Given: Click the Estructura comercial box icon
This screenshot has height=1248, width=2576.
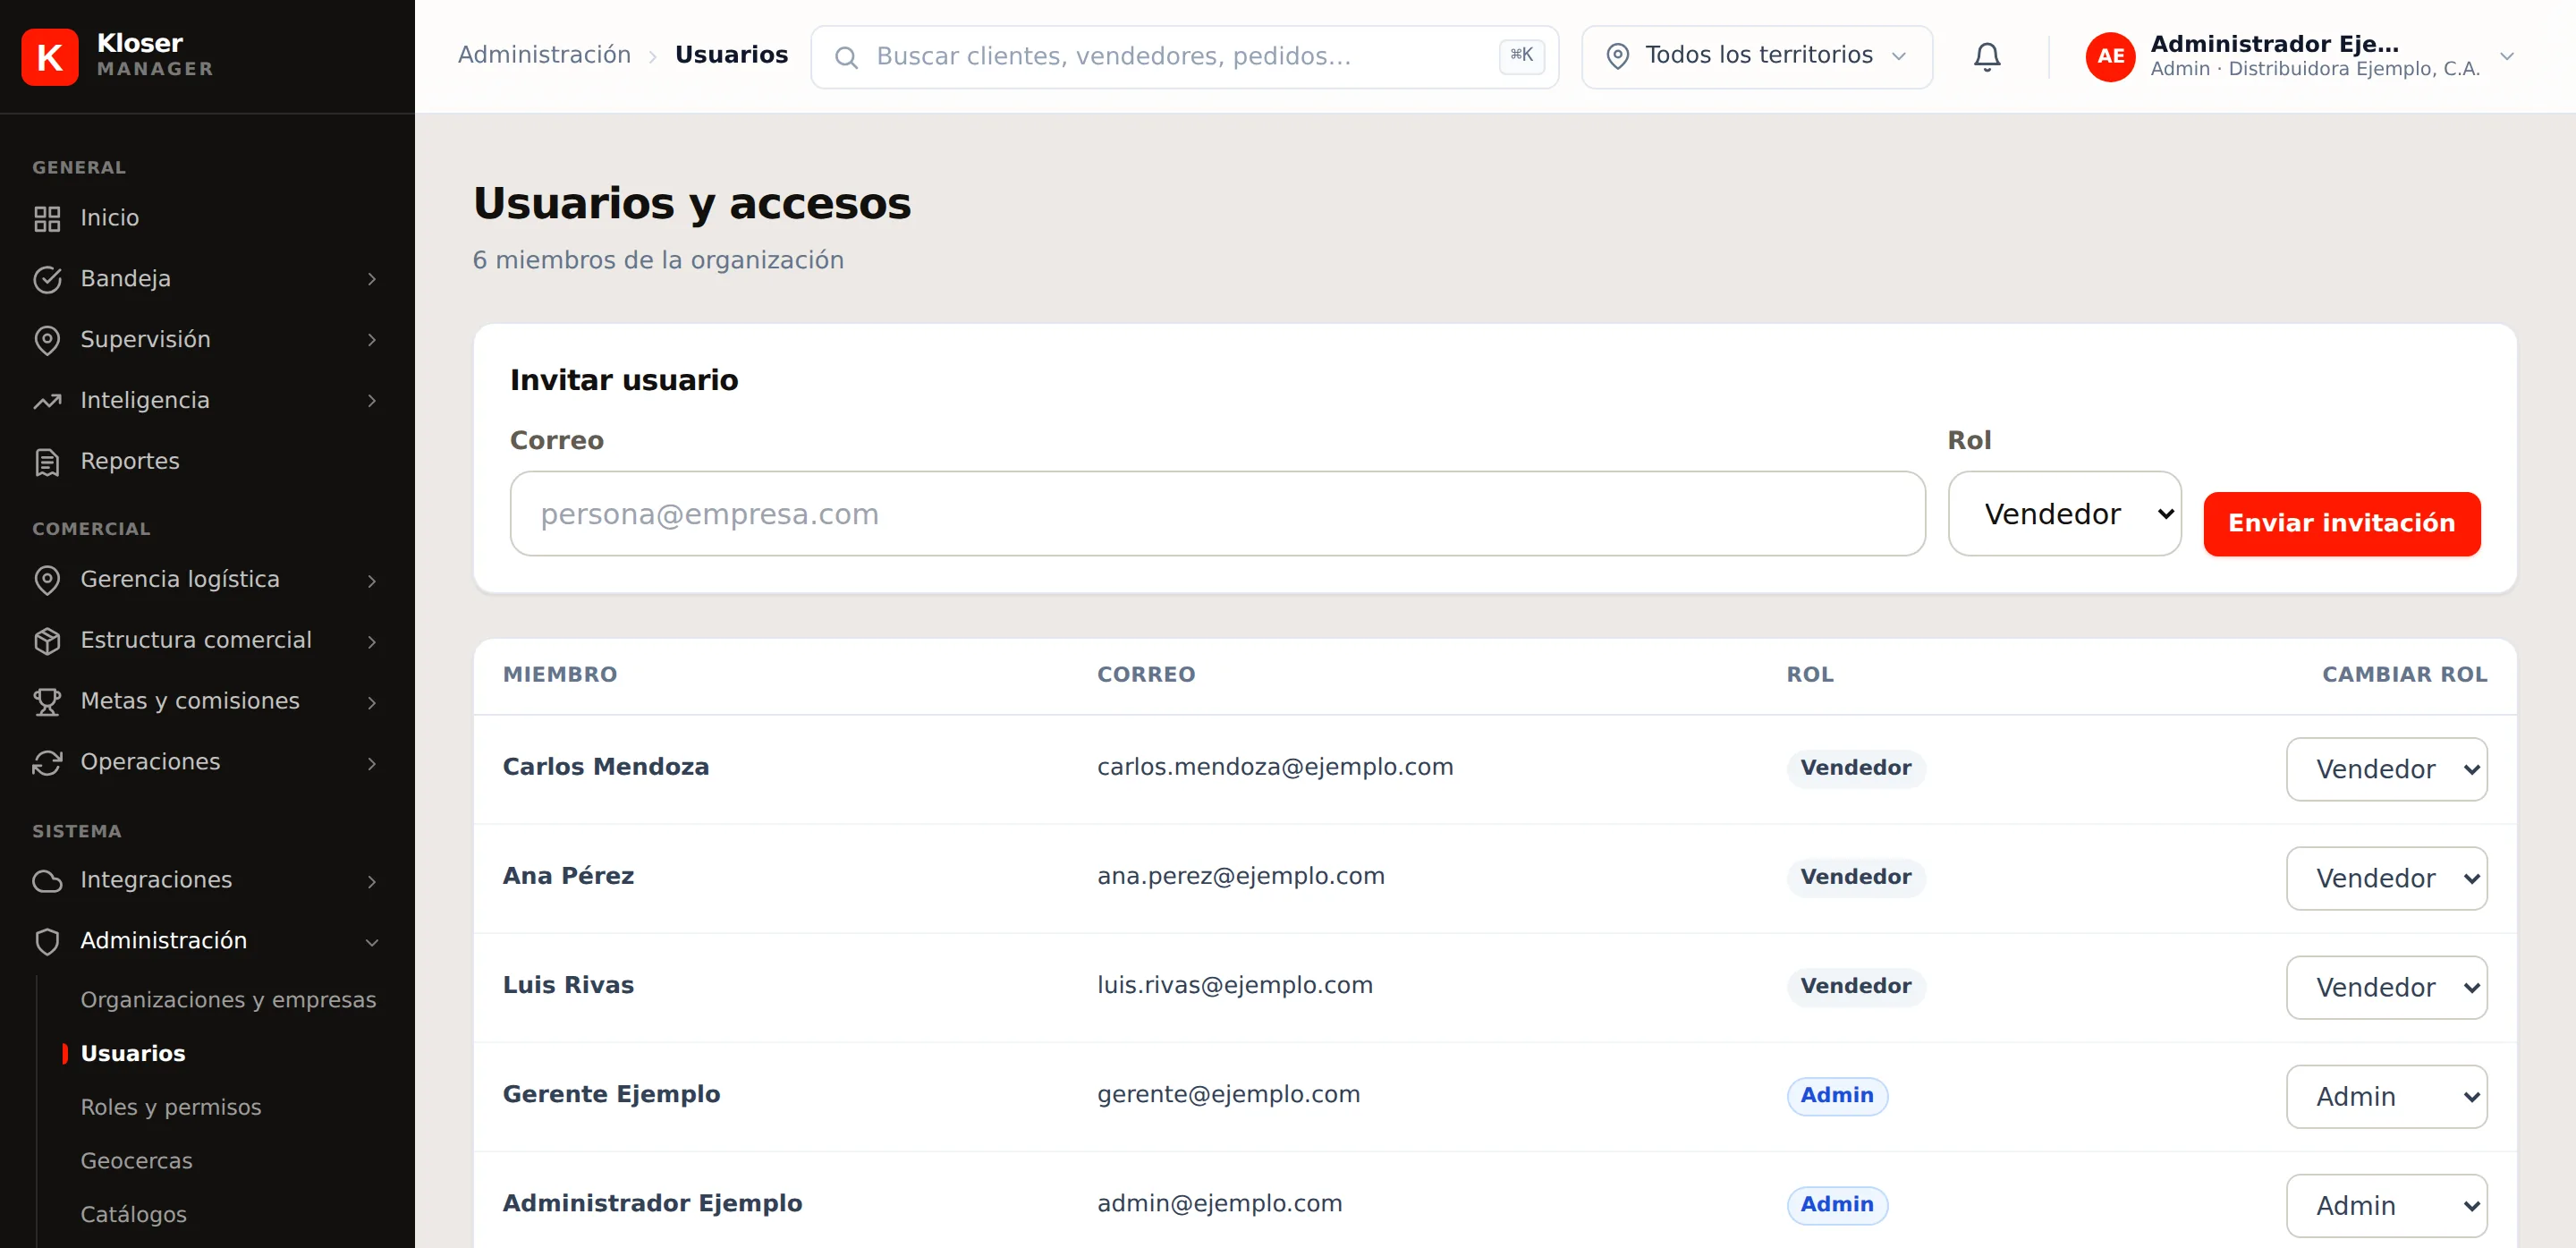Looking at the screenshot, I should 47,641.
